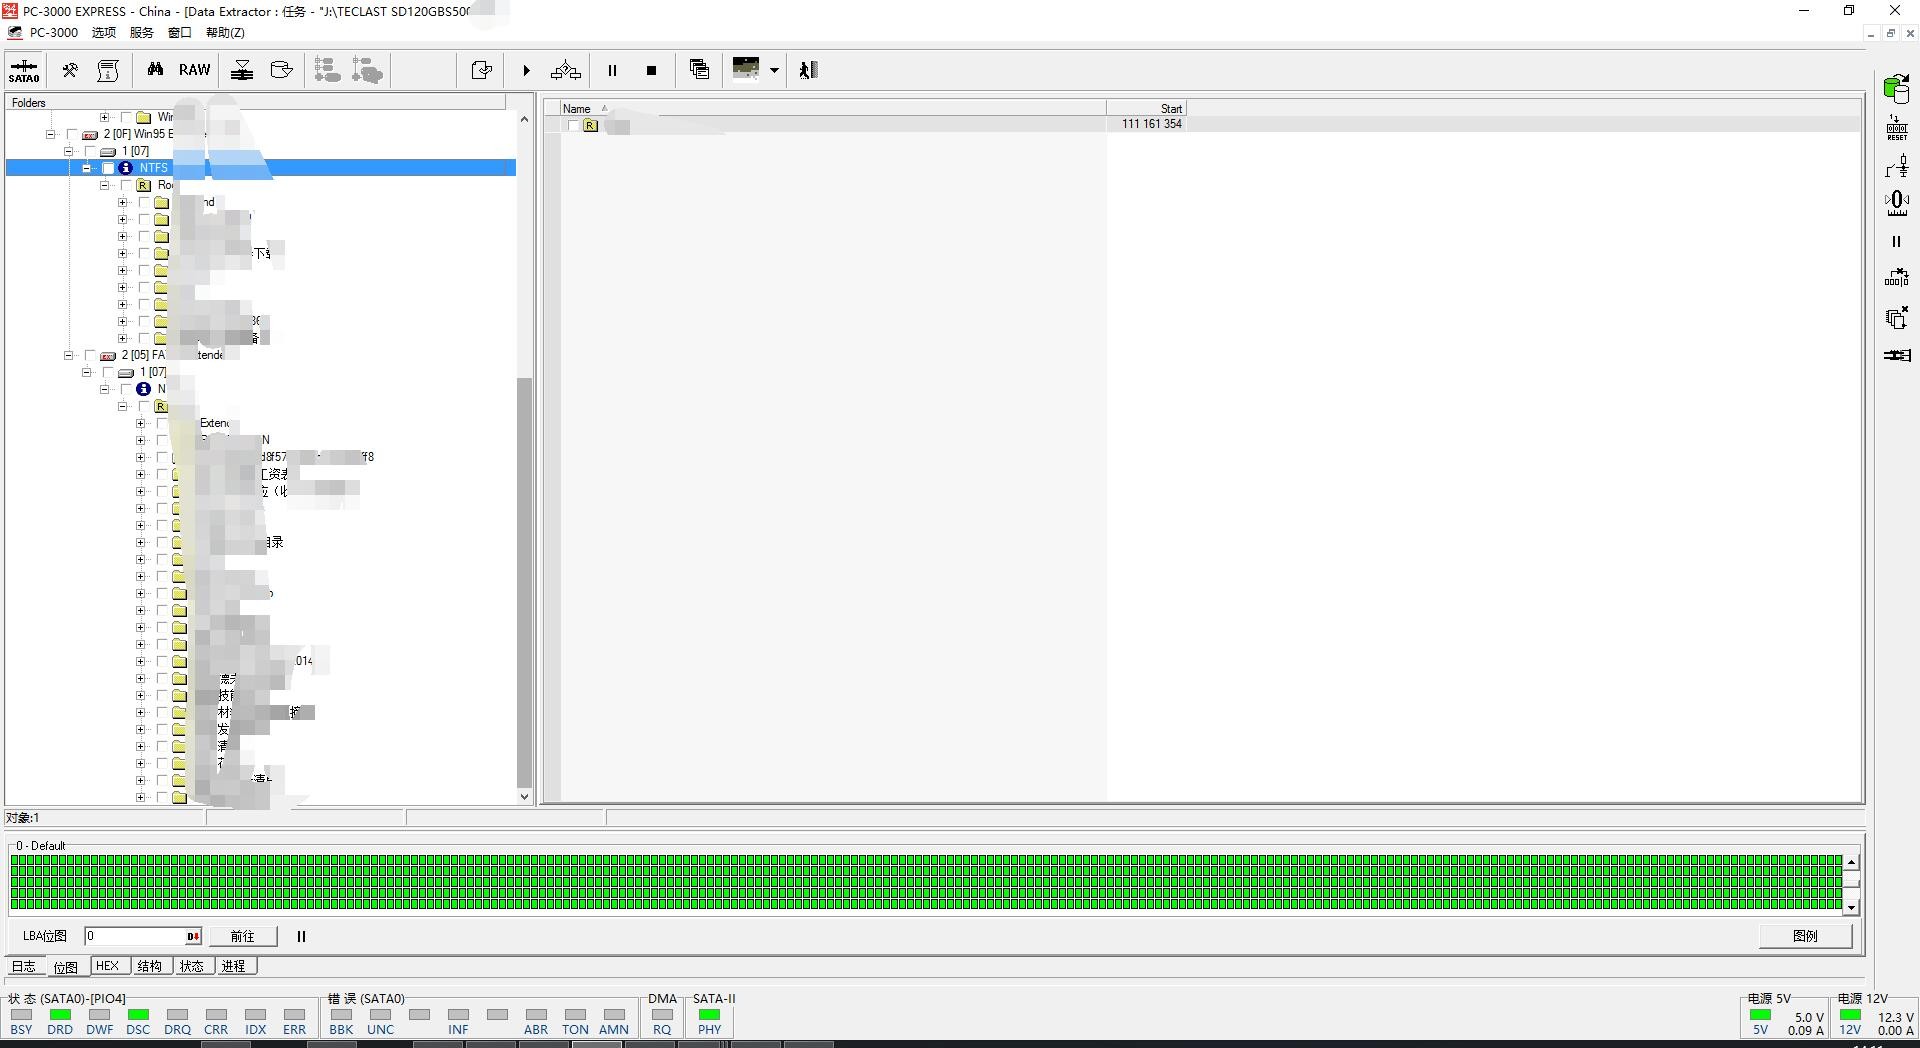This screenshot has height=1048, width=1920.
Task: Tick the checkbox for 2 [05] partition
Action: tap(90, 355)
